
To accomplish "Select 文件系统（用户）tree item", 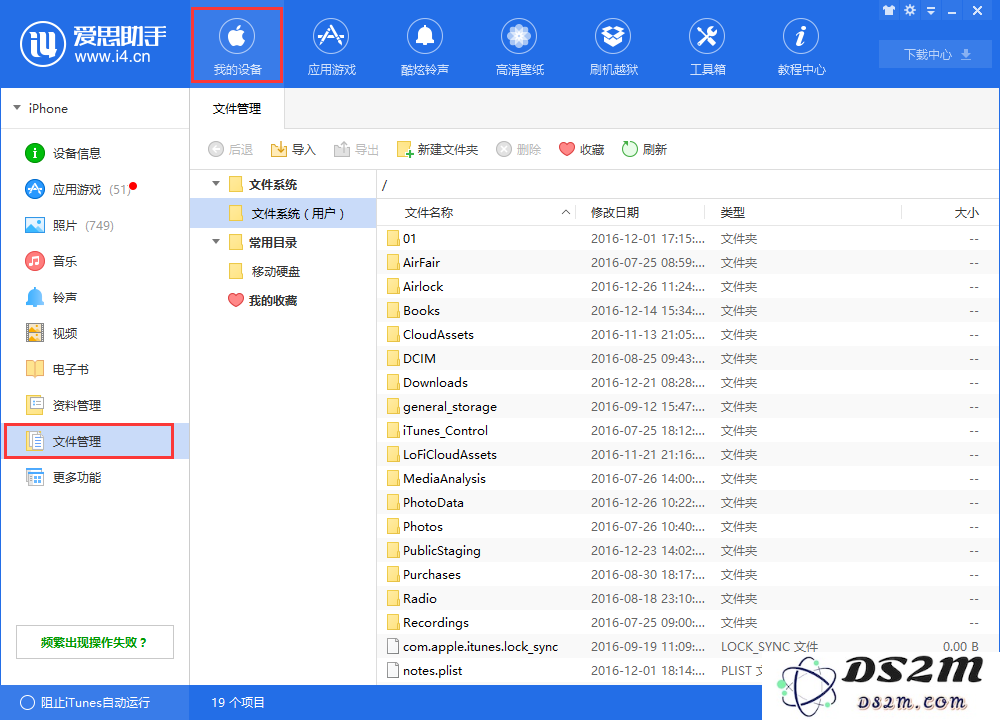I will 283,213.
